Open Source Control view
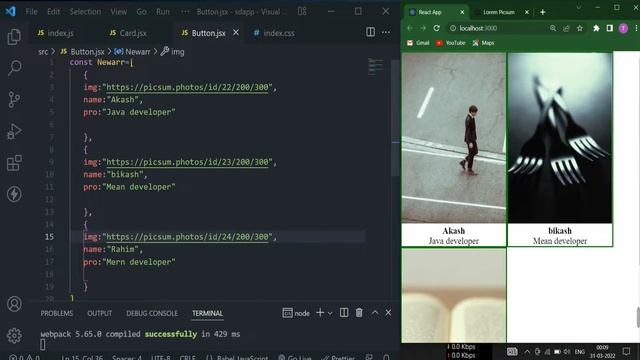 14,99
